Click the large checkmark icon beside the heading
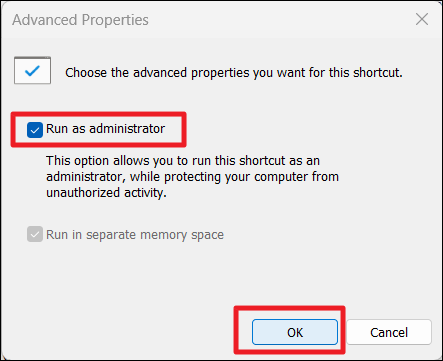 pos(32,70)
